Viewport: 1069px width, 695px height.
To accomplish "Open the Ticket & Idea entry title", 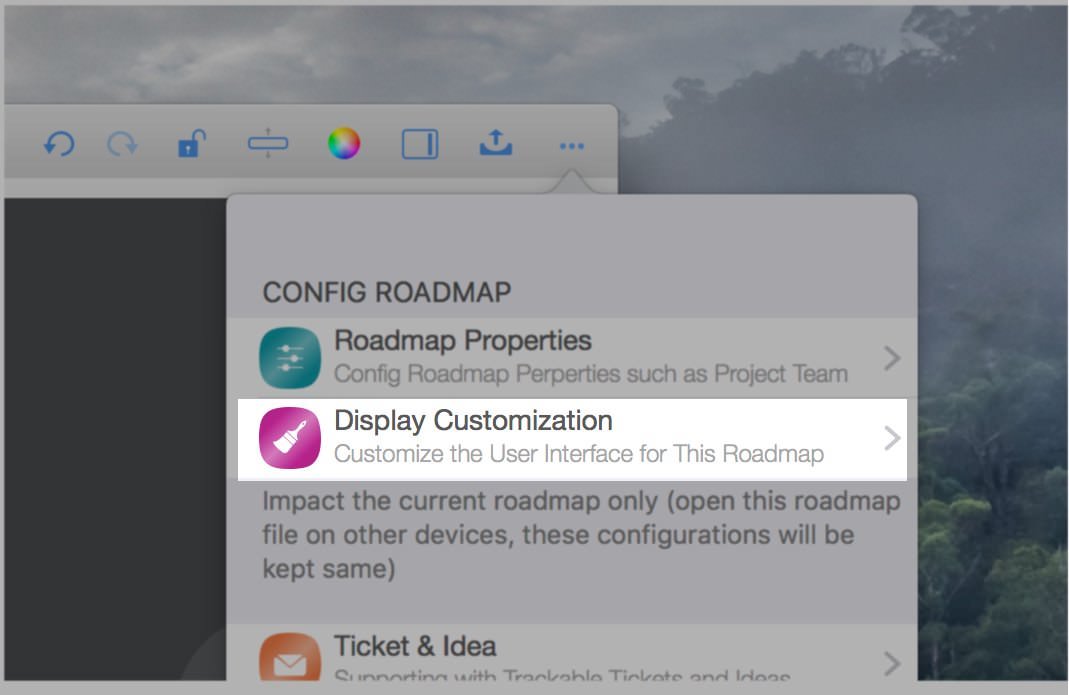I will (x=415, y=647).
